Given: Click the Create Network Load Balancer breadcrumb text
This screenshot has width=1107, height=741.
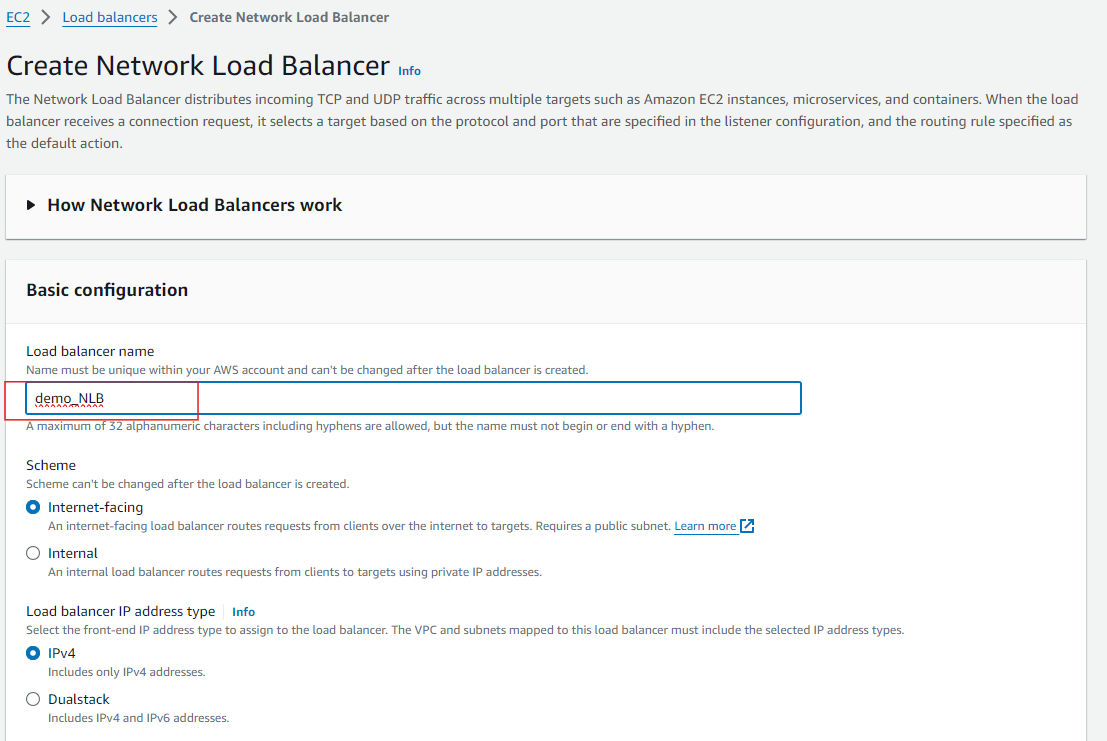Looking at the screenshot, I should (x=289, y=17).
